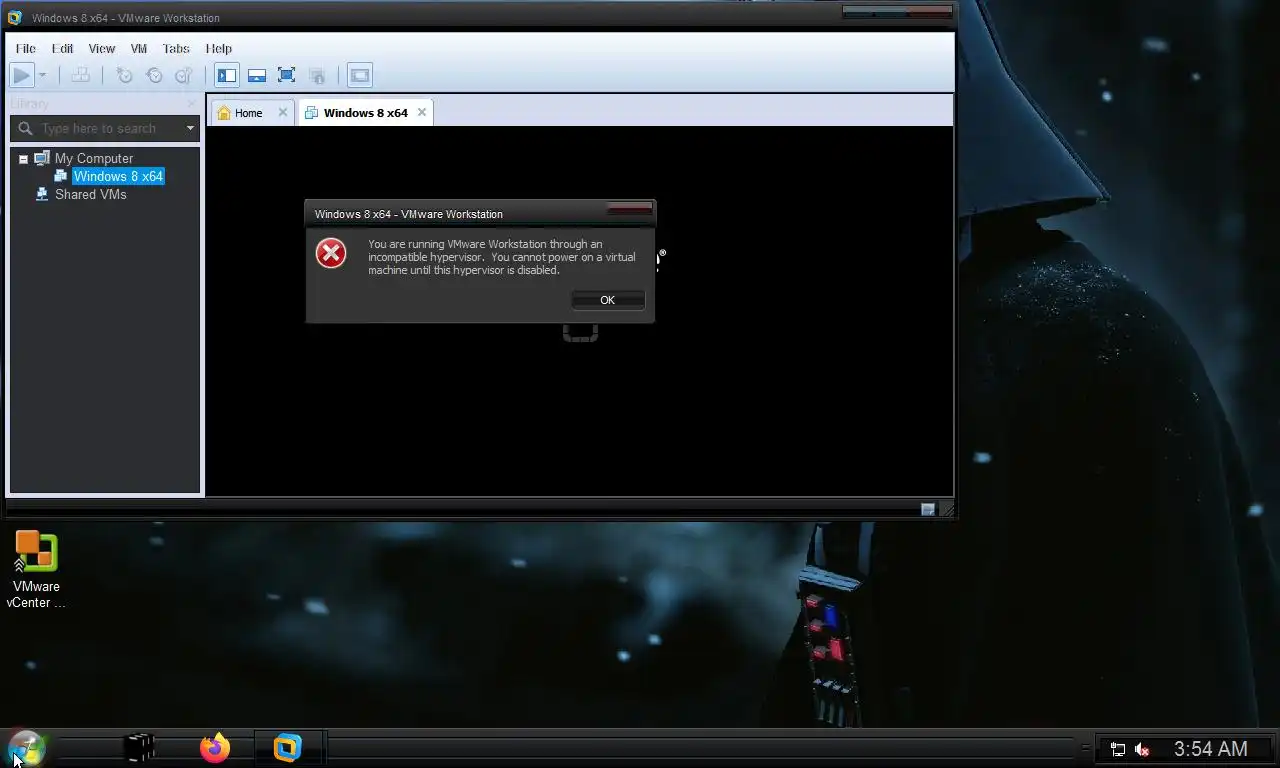This screenshot has width=1280, height=768.
Task: Open the library search filter dropdown
Action: (190, 129)
